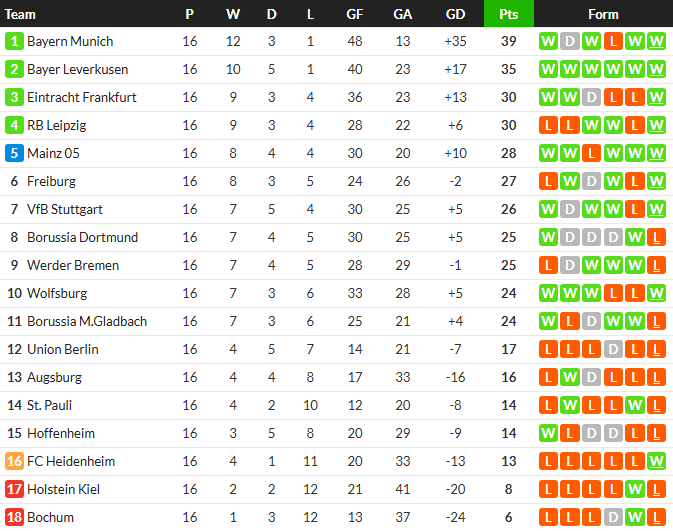
Task: Click FC Heidenheim's orange position 16 badge
Action: coord(14,461)
